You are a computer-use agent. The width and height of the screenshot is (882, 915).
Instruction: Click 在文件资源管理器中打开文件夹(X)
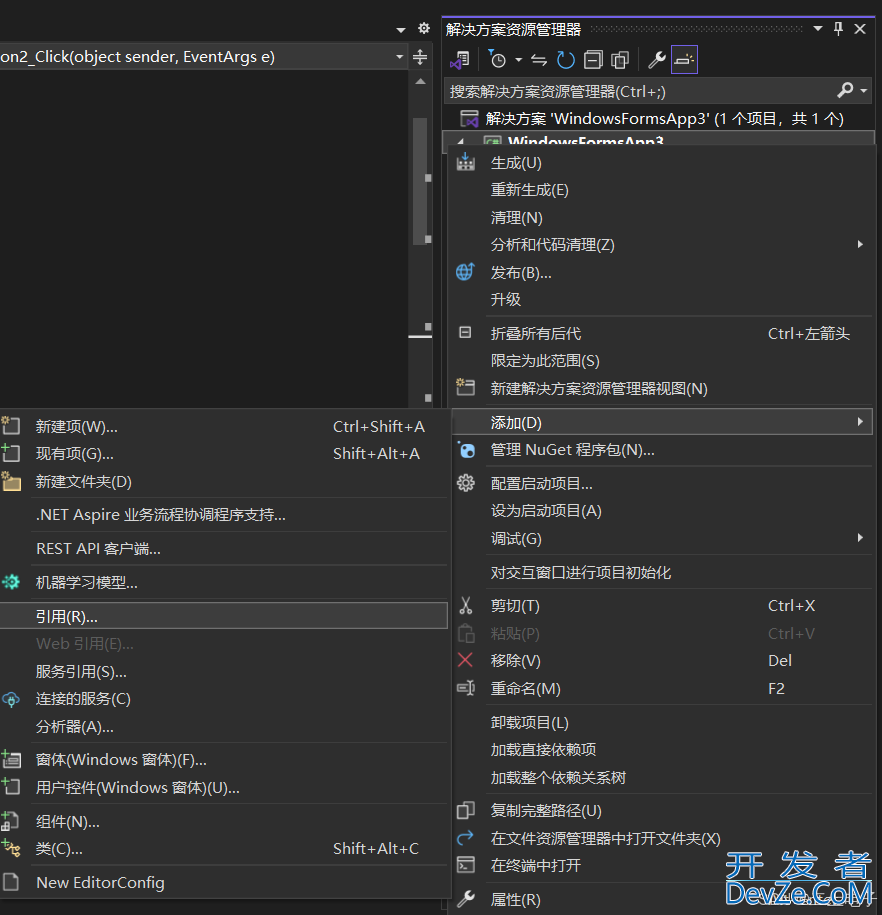662,839
